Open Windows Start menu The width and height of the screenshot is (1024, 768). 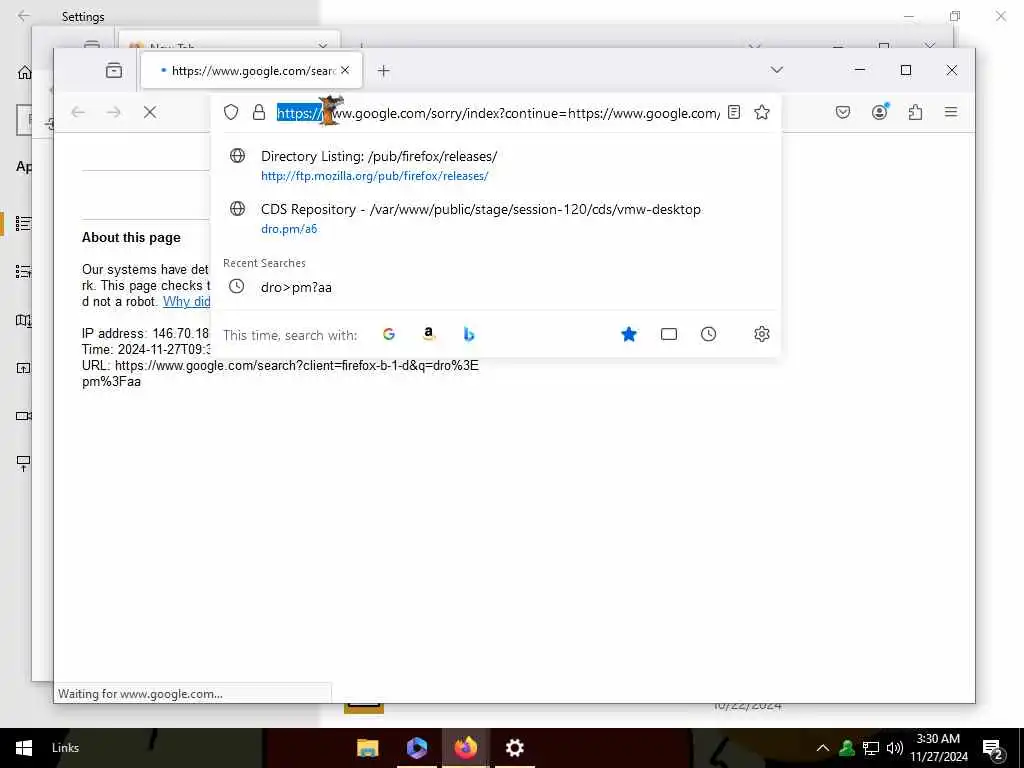click(24, 748)
